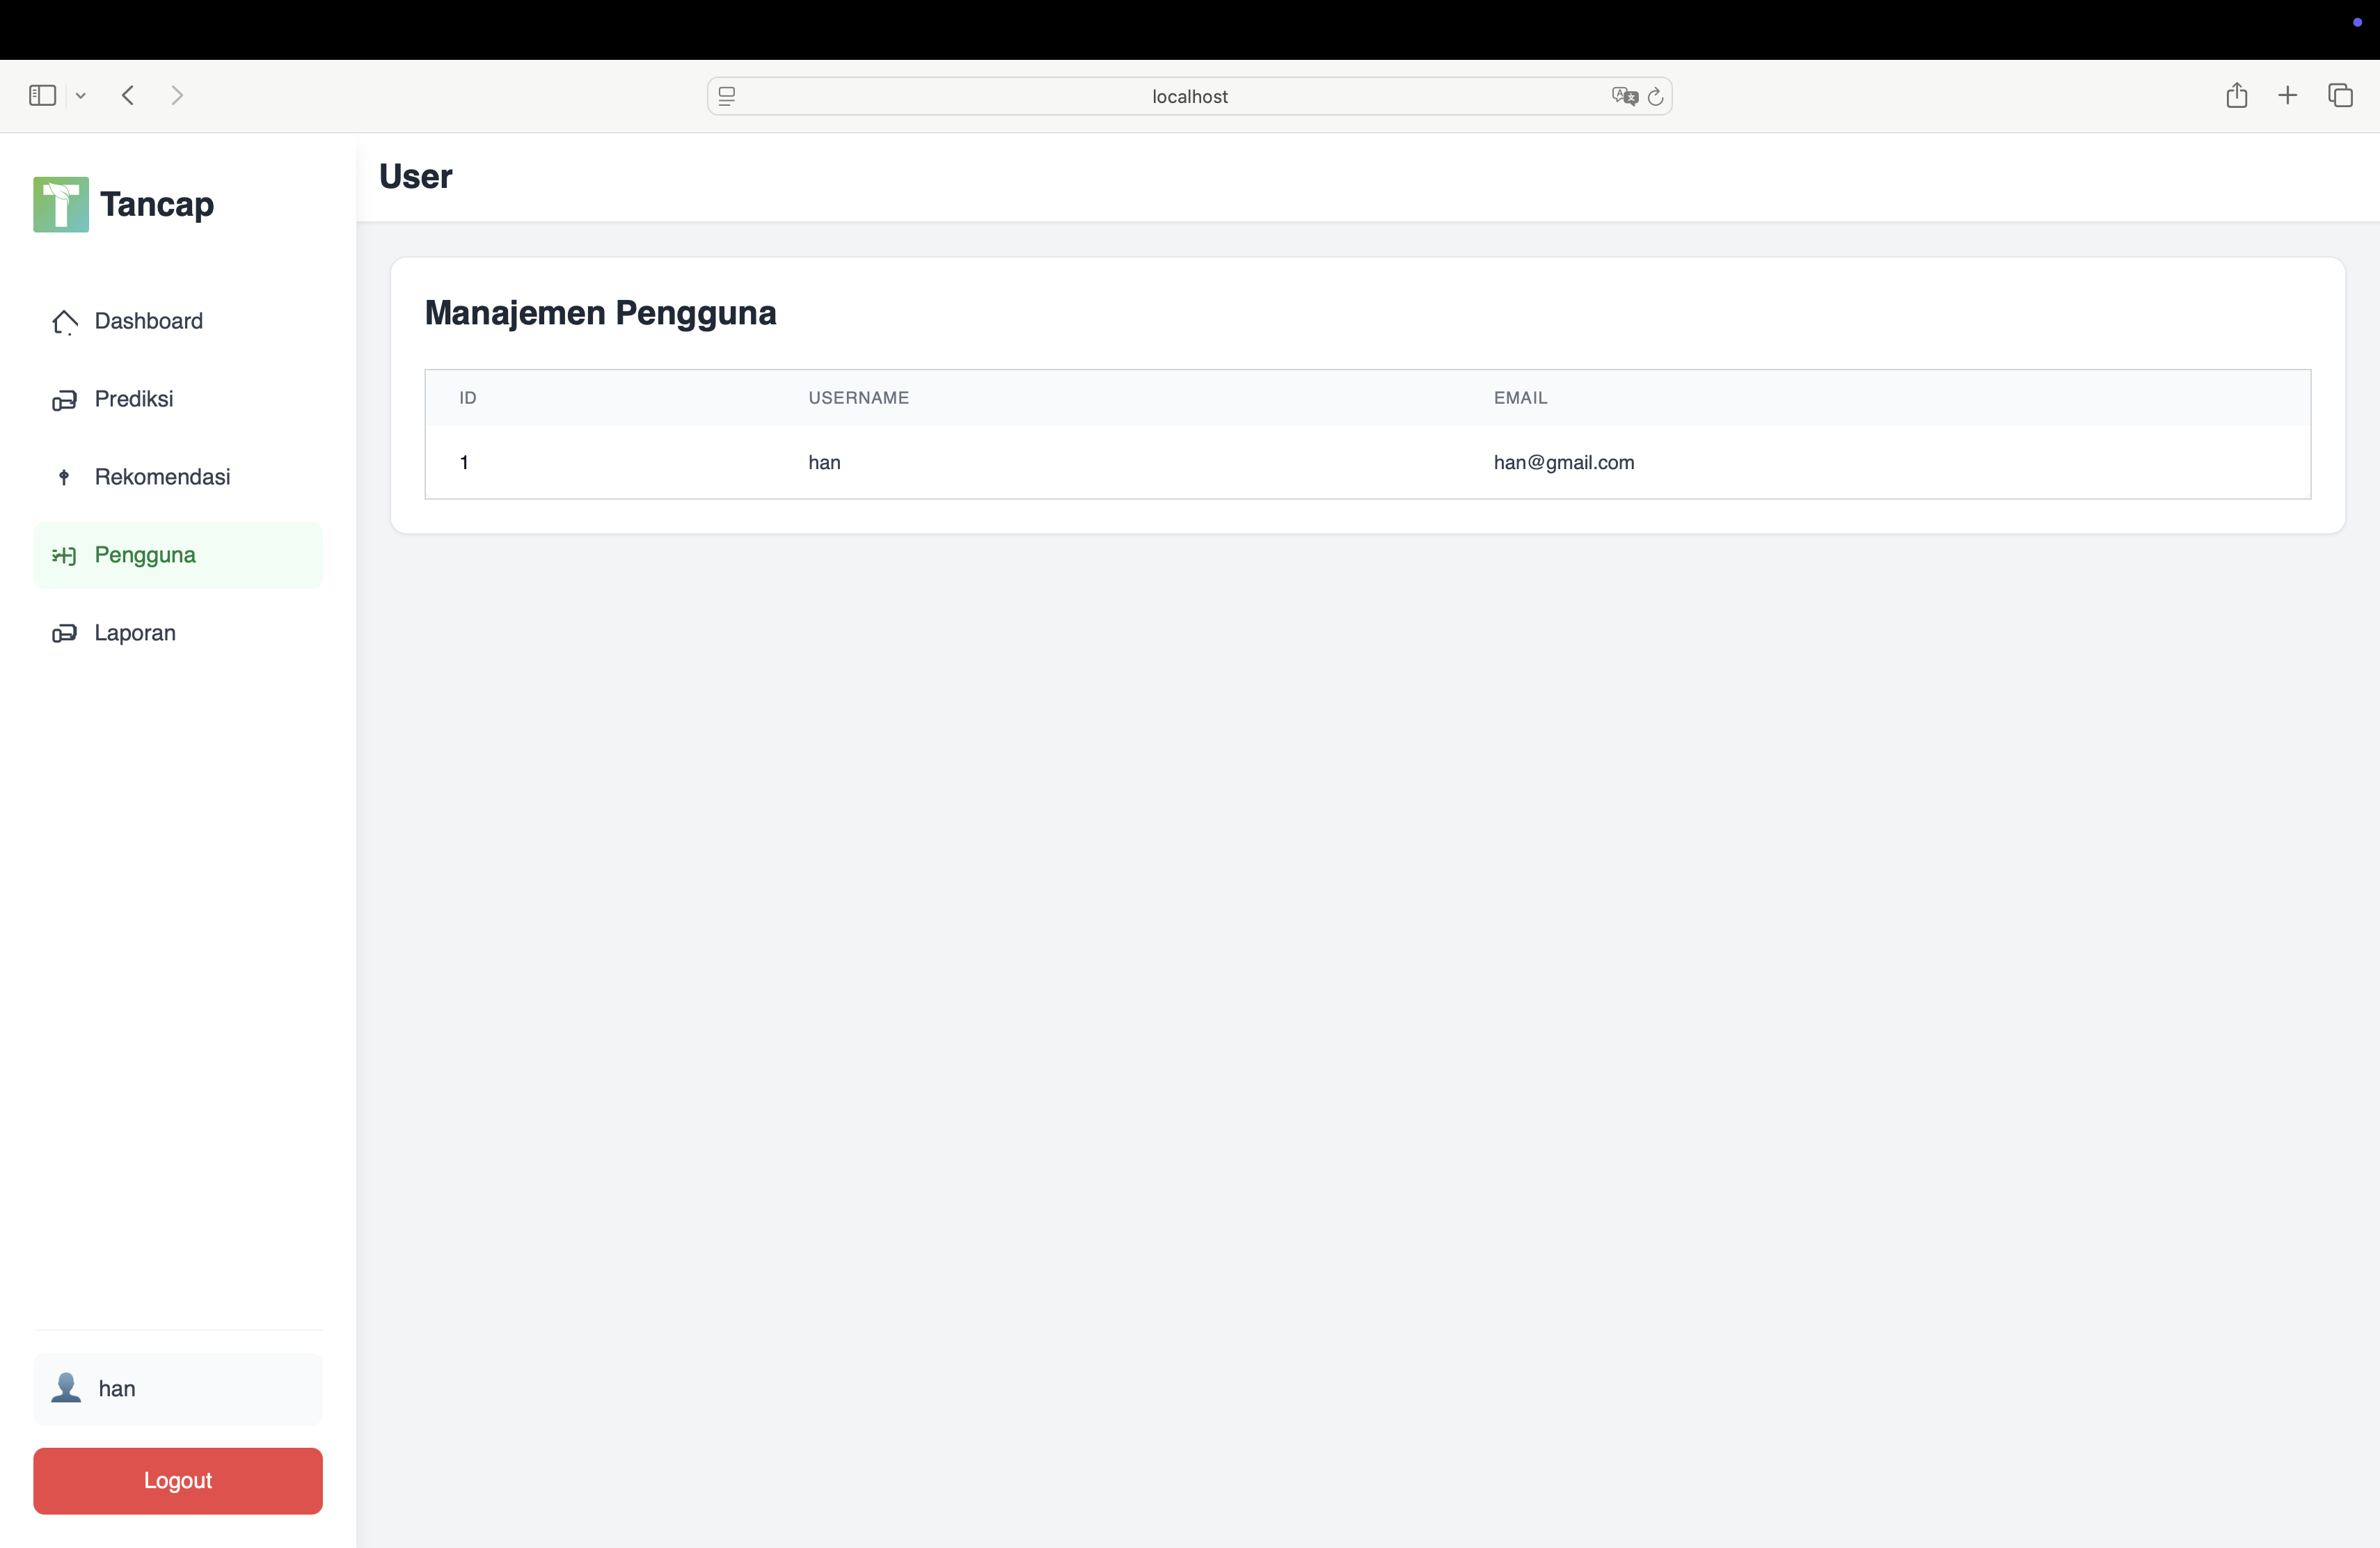The image size is (2380, 1548).
Task: Click the ID column header
Action: pos(468,398)
